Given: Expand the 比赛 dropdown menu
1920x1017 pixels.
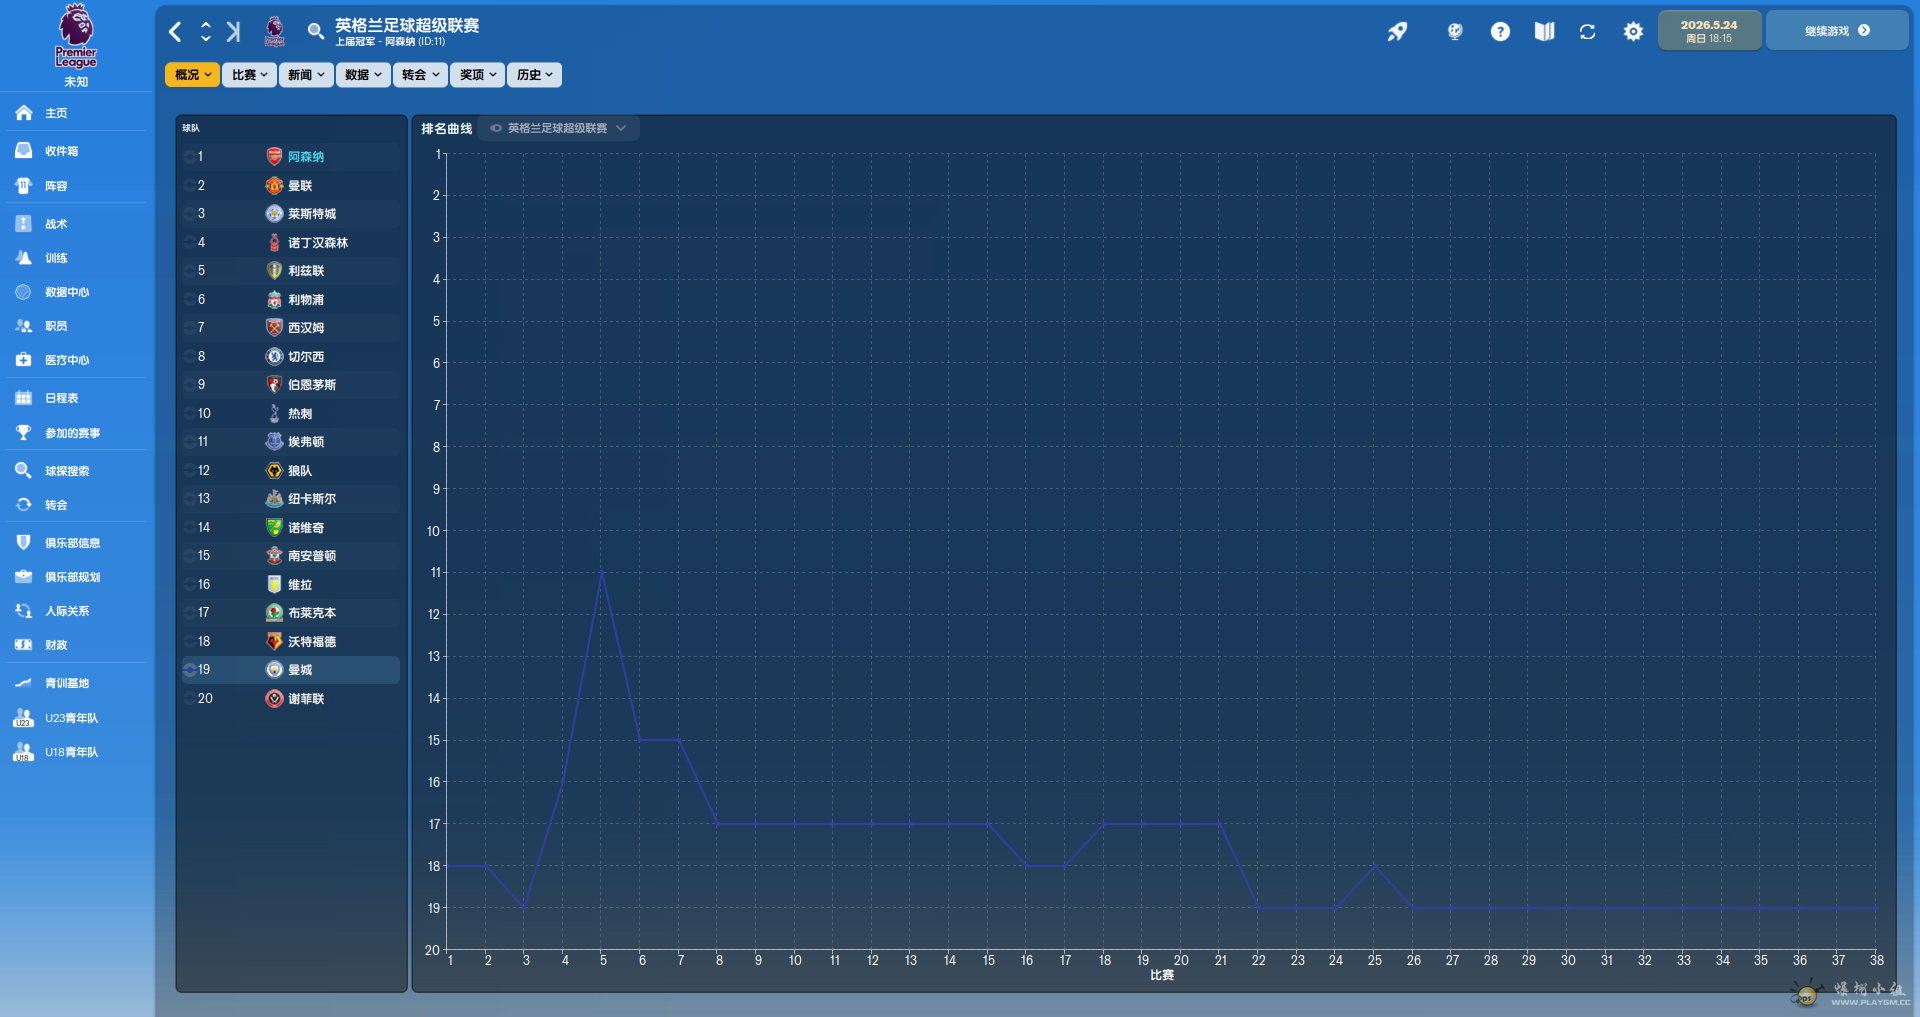Looking at the screenshot, I should tap(249, 75).
